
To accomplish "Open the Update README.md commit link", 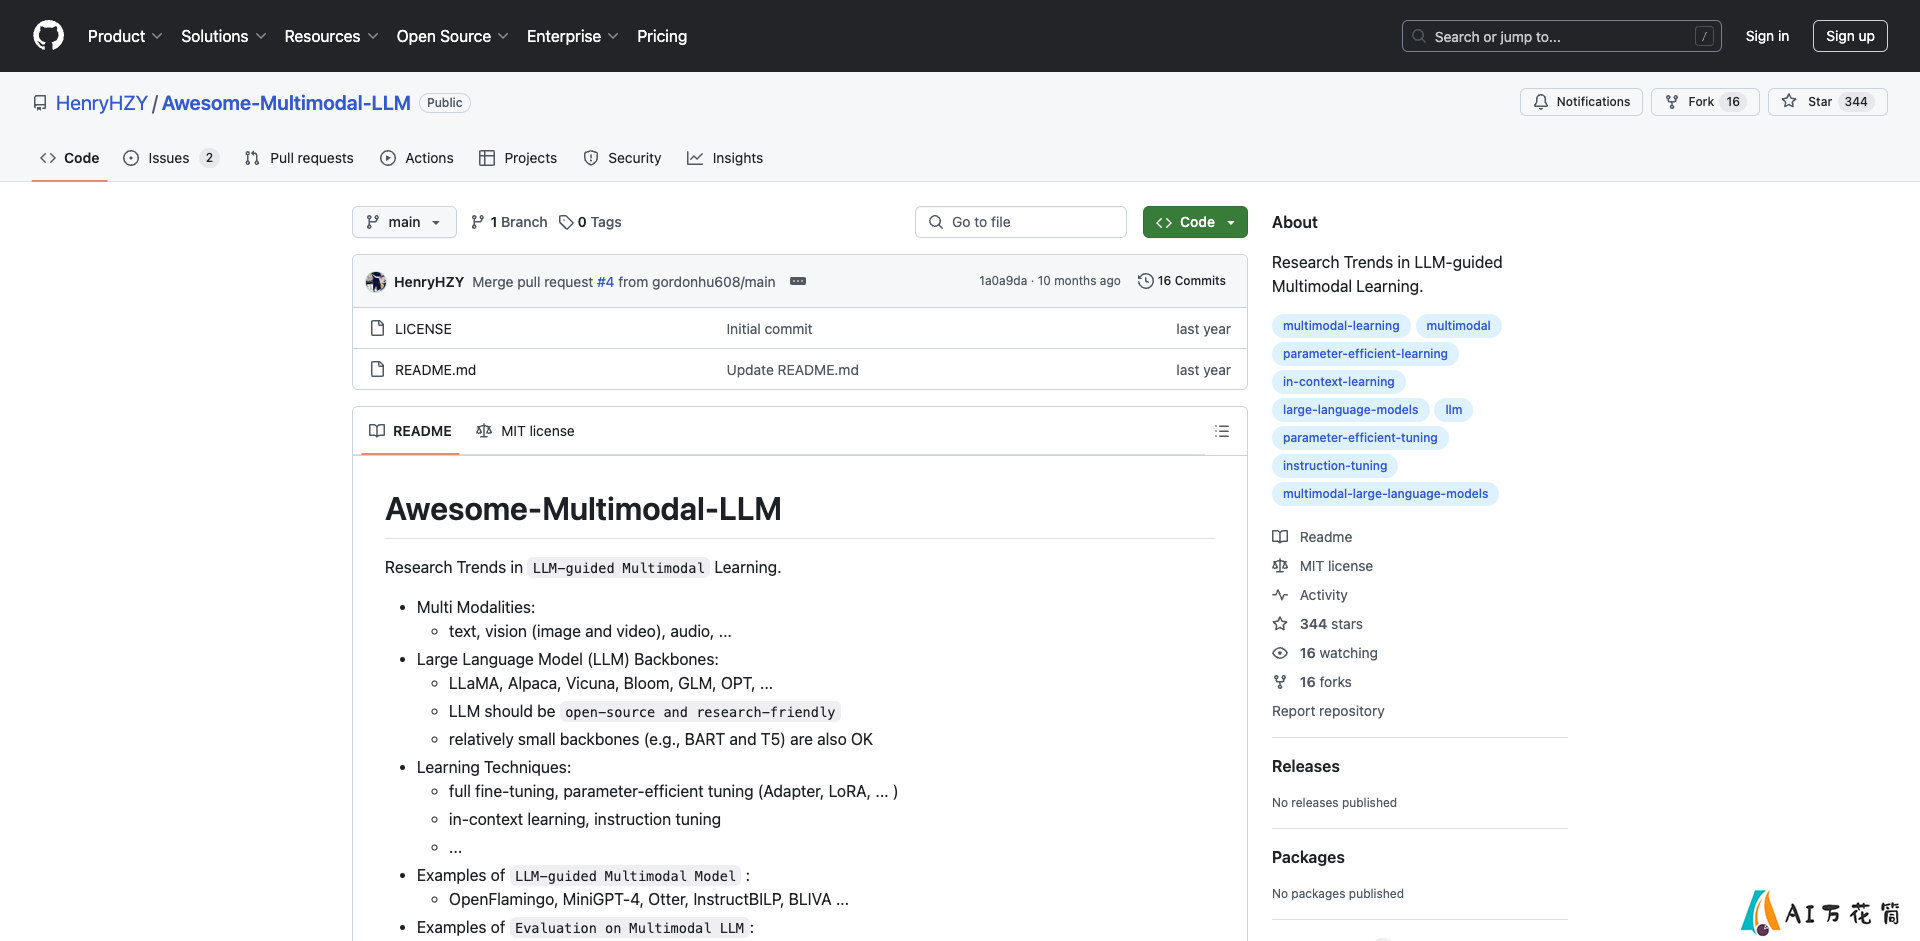I will 792,370.
